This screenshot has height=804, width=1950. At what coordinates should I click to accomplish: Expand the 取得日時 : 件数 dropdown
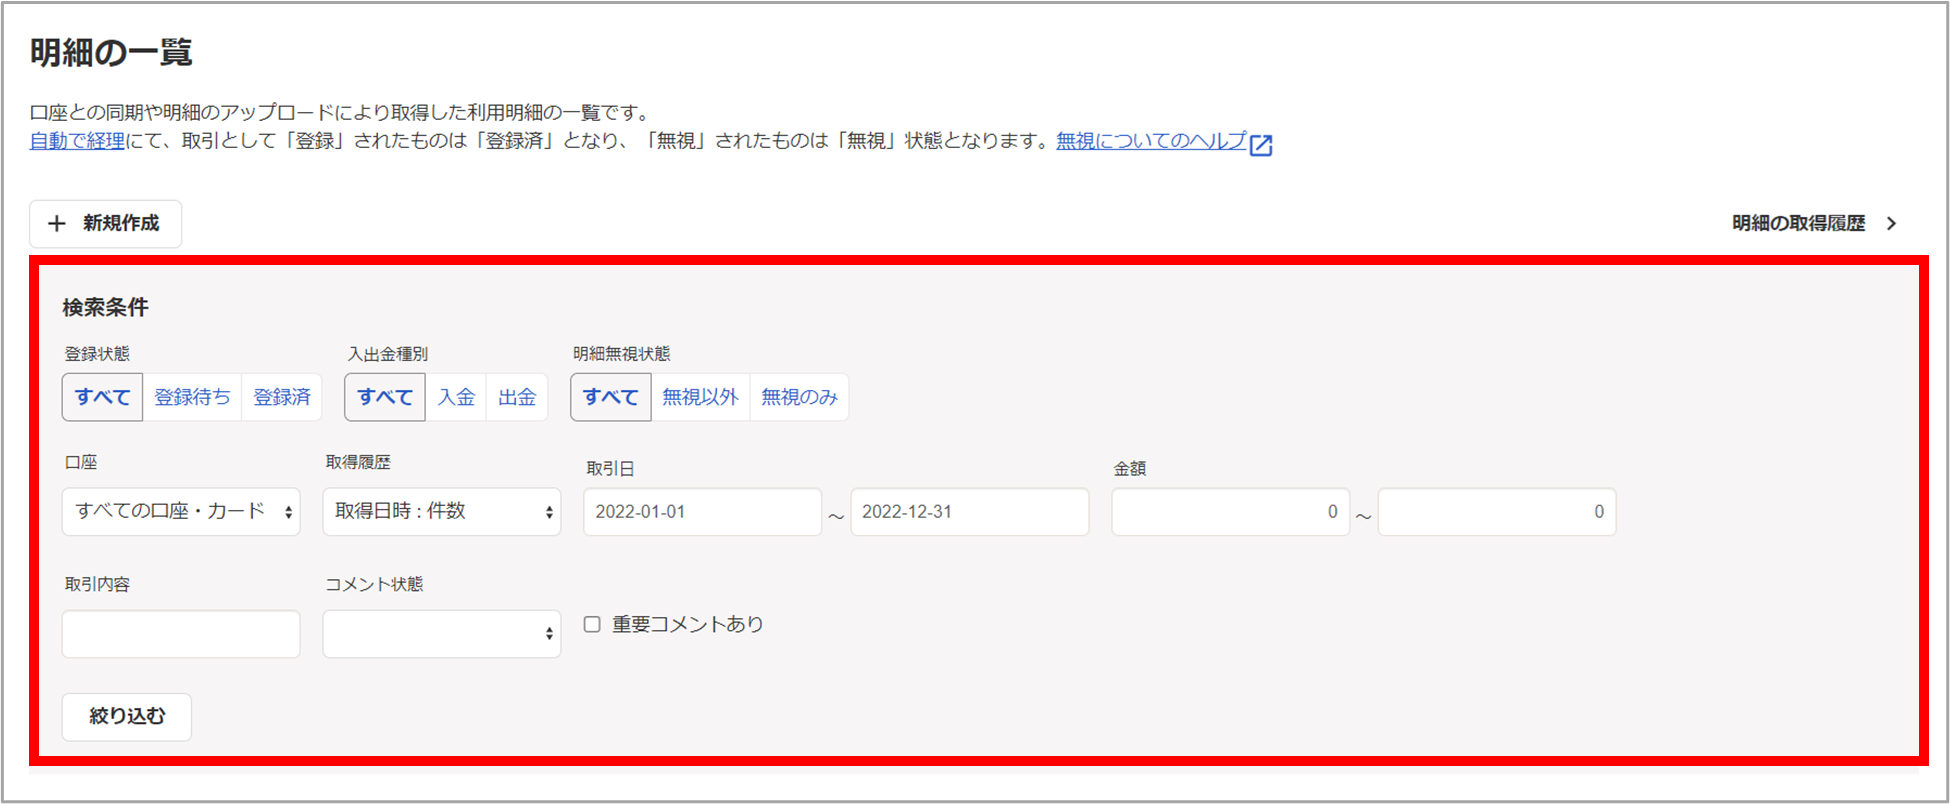[x=441, y=512]
